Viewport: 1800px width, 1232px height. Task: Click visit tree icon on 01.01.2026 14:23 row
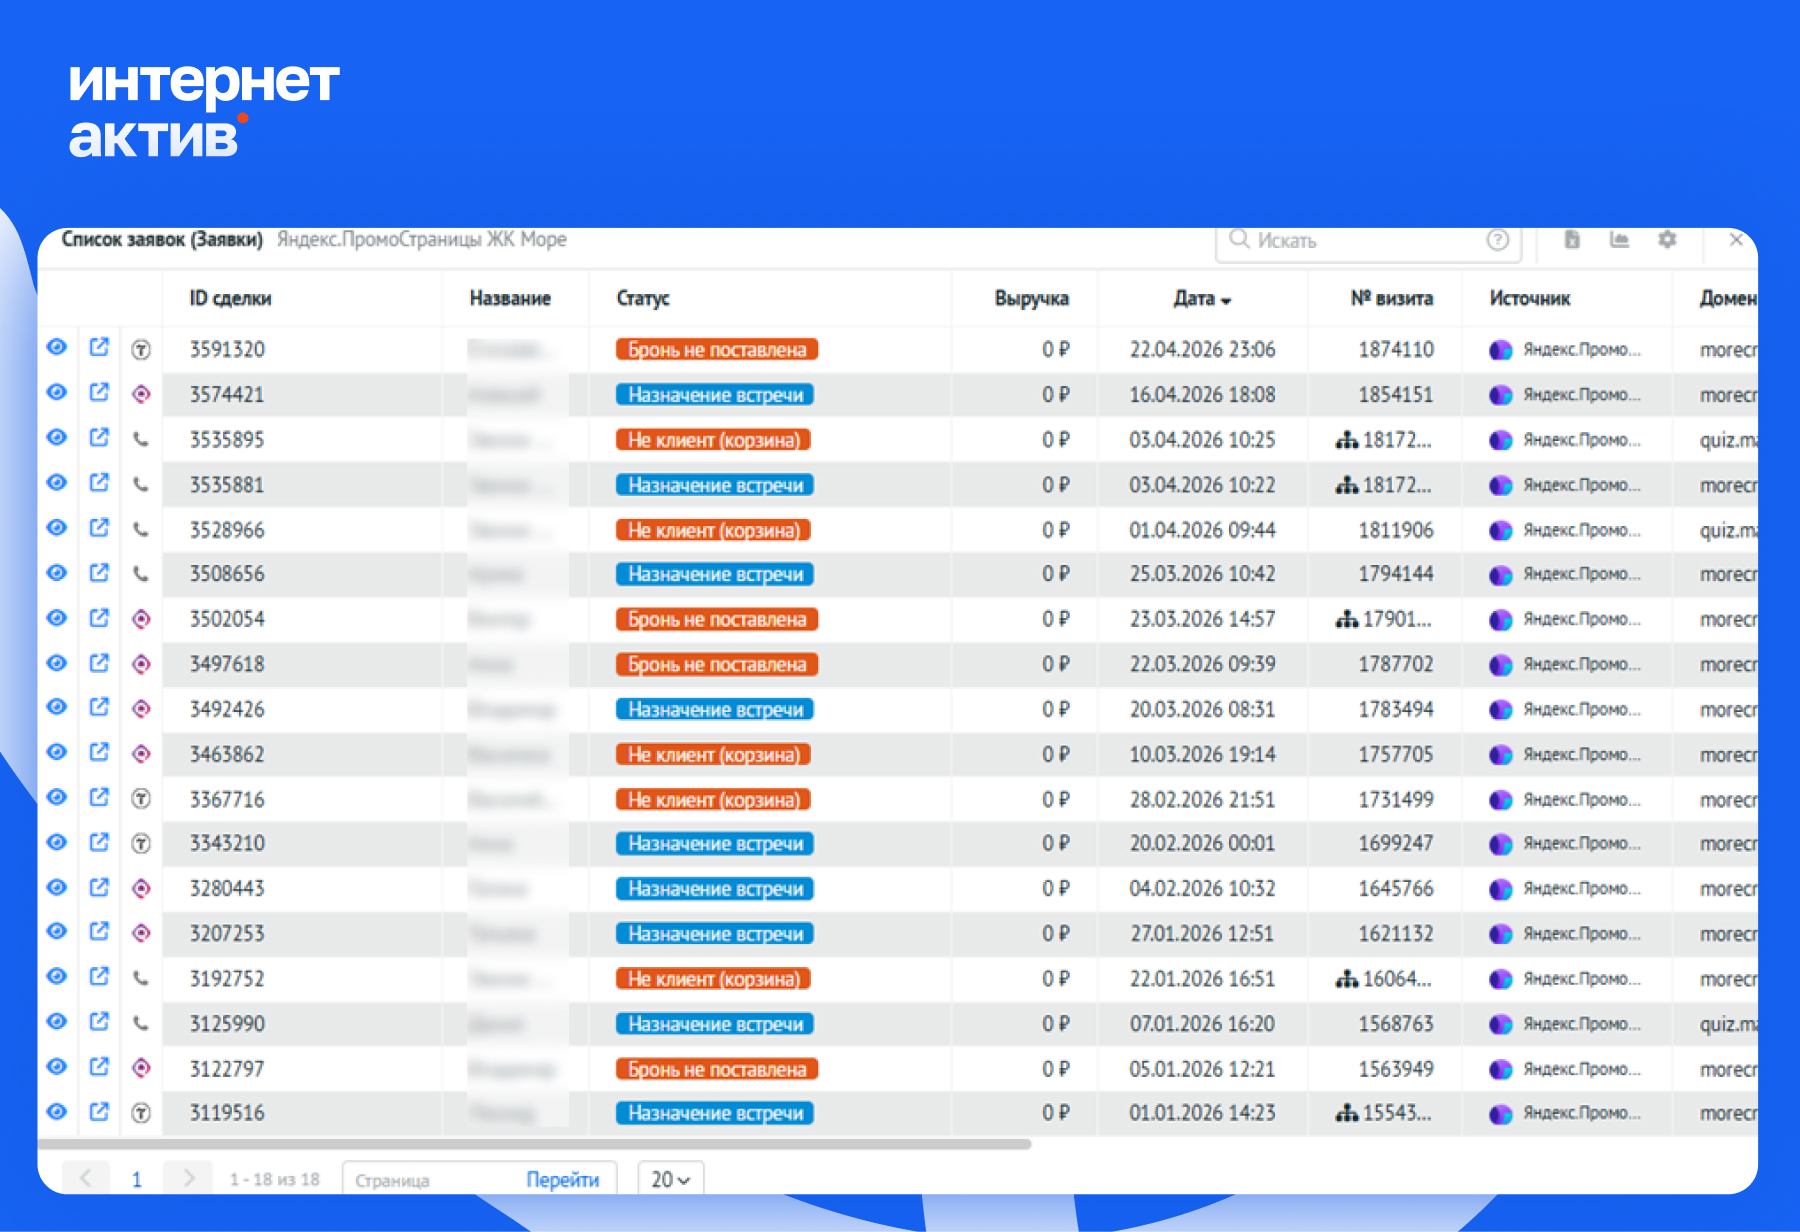pyautogui.click(x=1347, y=1112)
